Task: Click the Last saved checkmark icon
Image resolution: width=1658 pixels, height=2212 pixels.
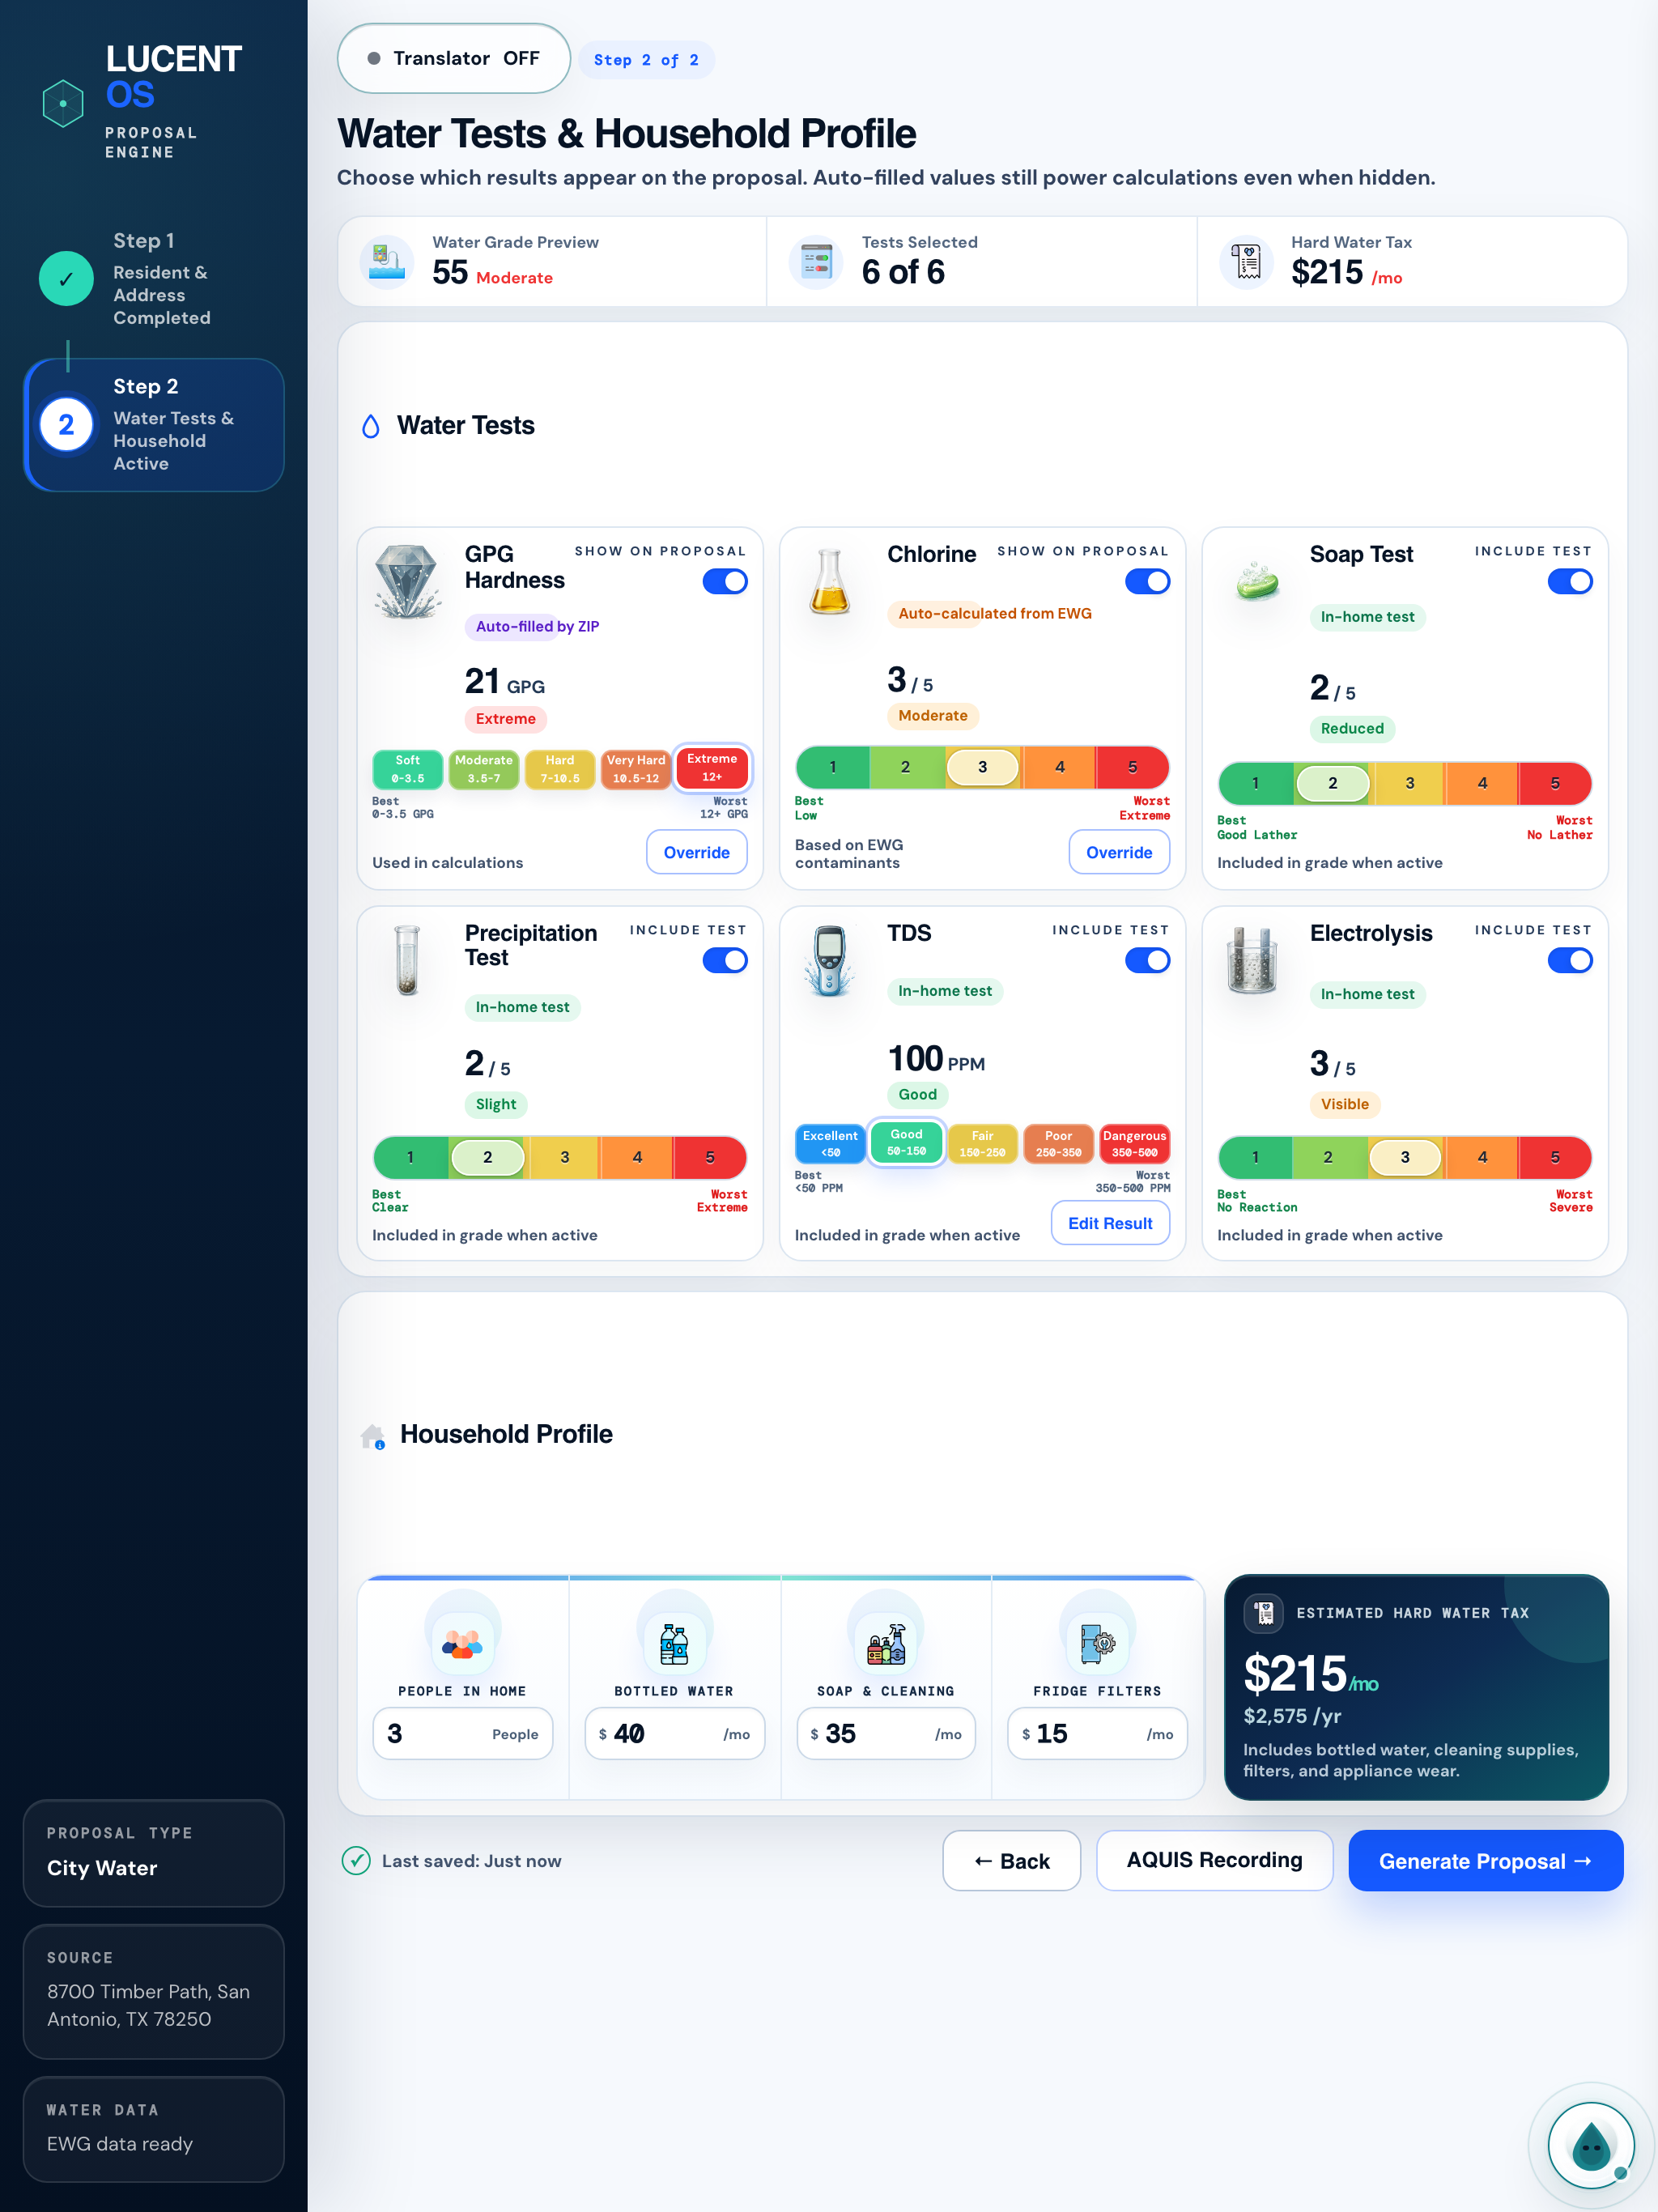Action: [x=356, y=1860]
